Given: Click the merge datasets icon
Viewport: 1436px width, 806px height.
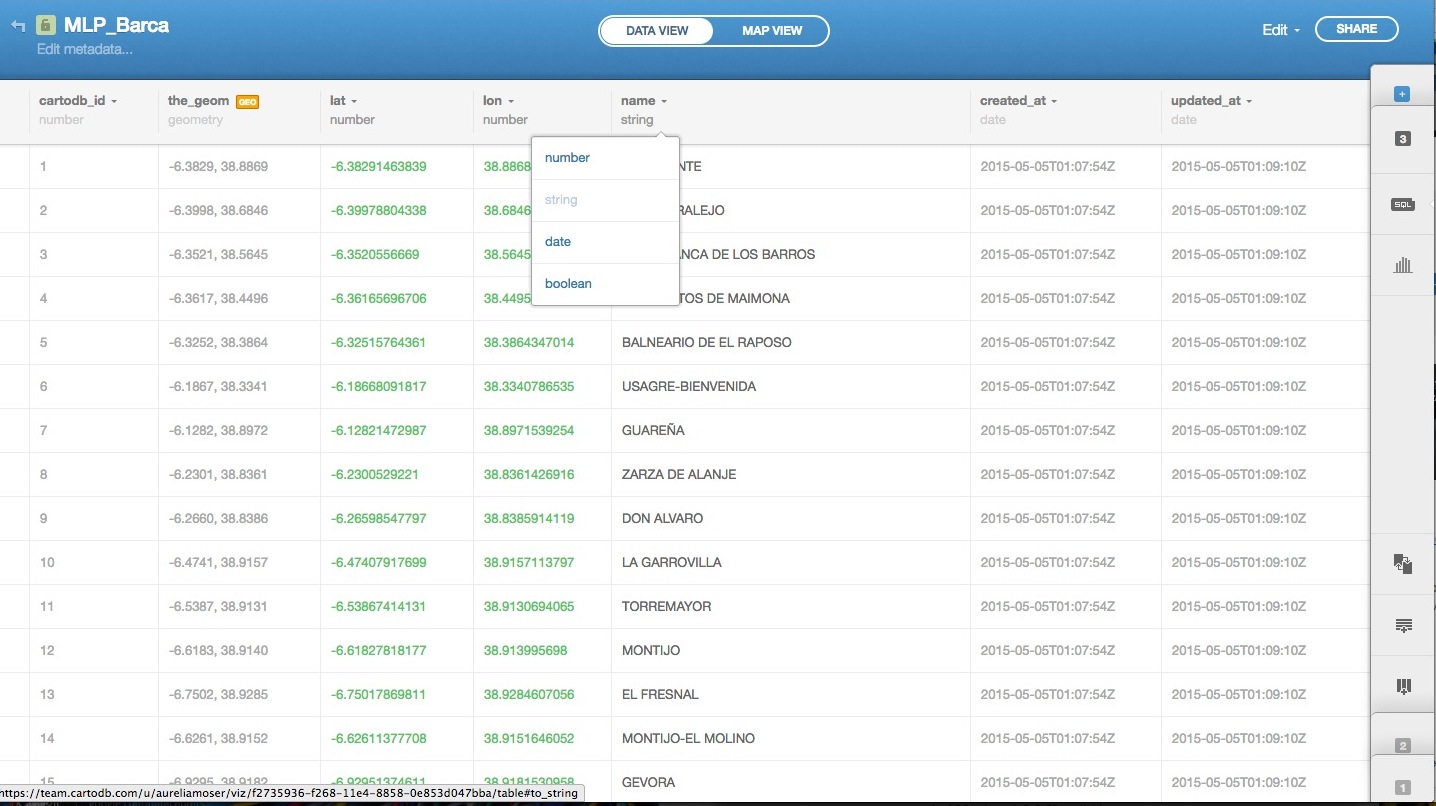Looking at the screenshot, I should (x=1403, y=564).
